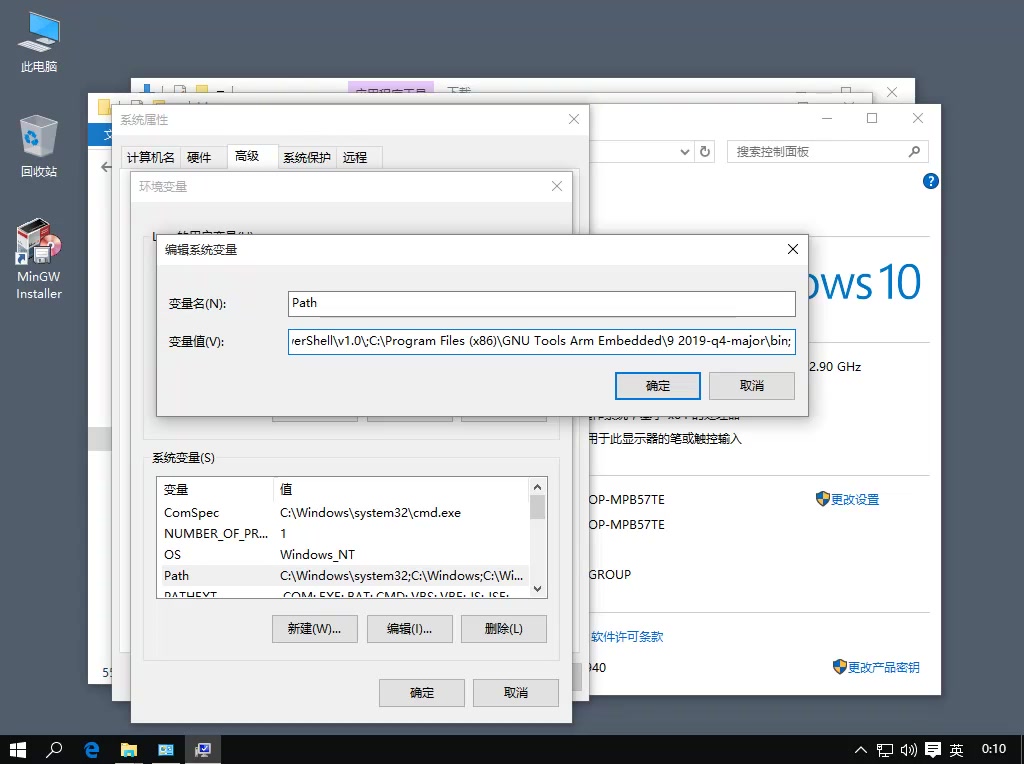Image resolution: width=1024 pixels, height=764 pixels.
Task: Open the address bar dropdown in Control Panel
Action: [684, 151]
